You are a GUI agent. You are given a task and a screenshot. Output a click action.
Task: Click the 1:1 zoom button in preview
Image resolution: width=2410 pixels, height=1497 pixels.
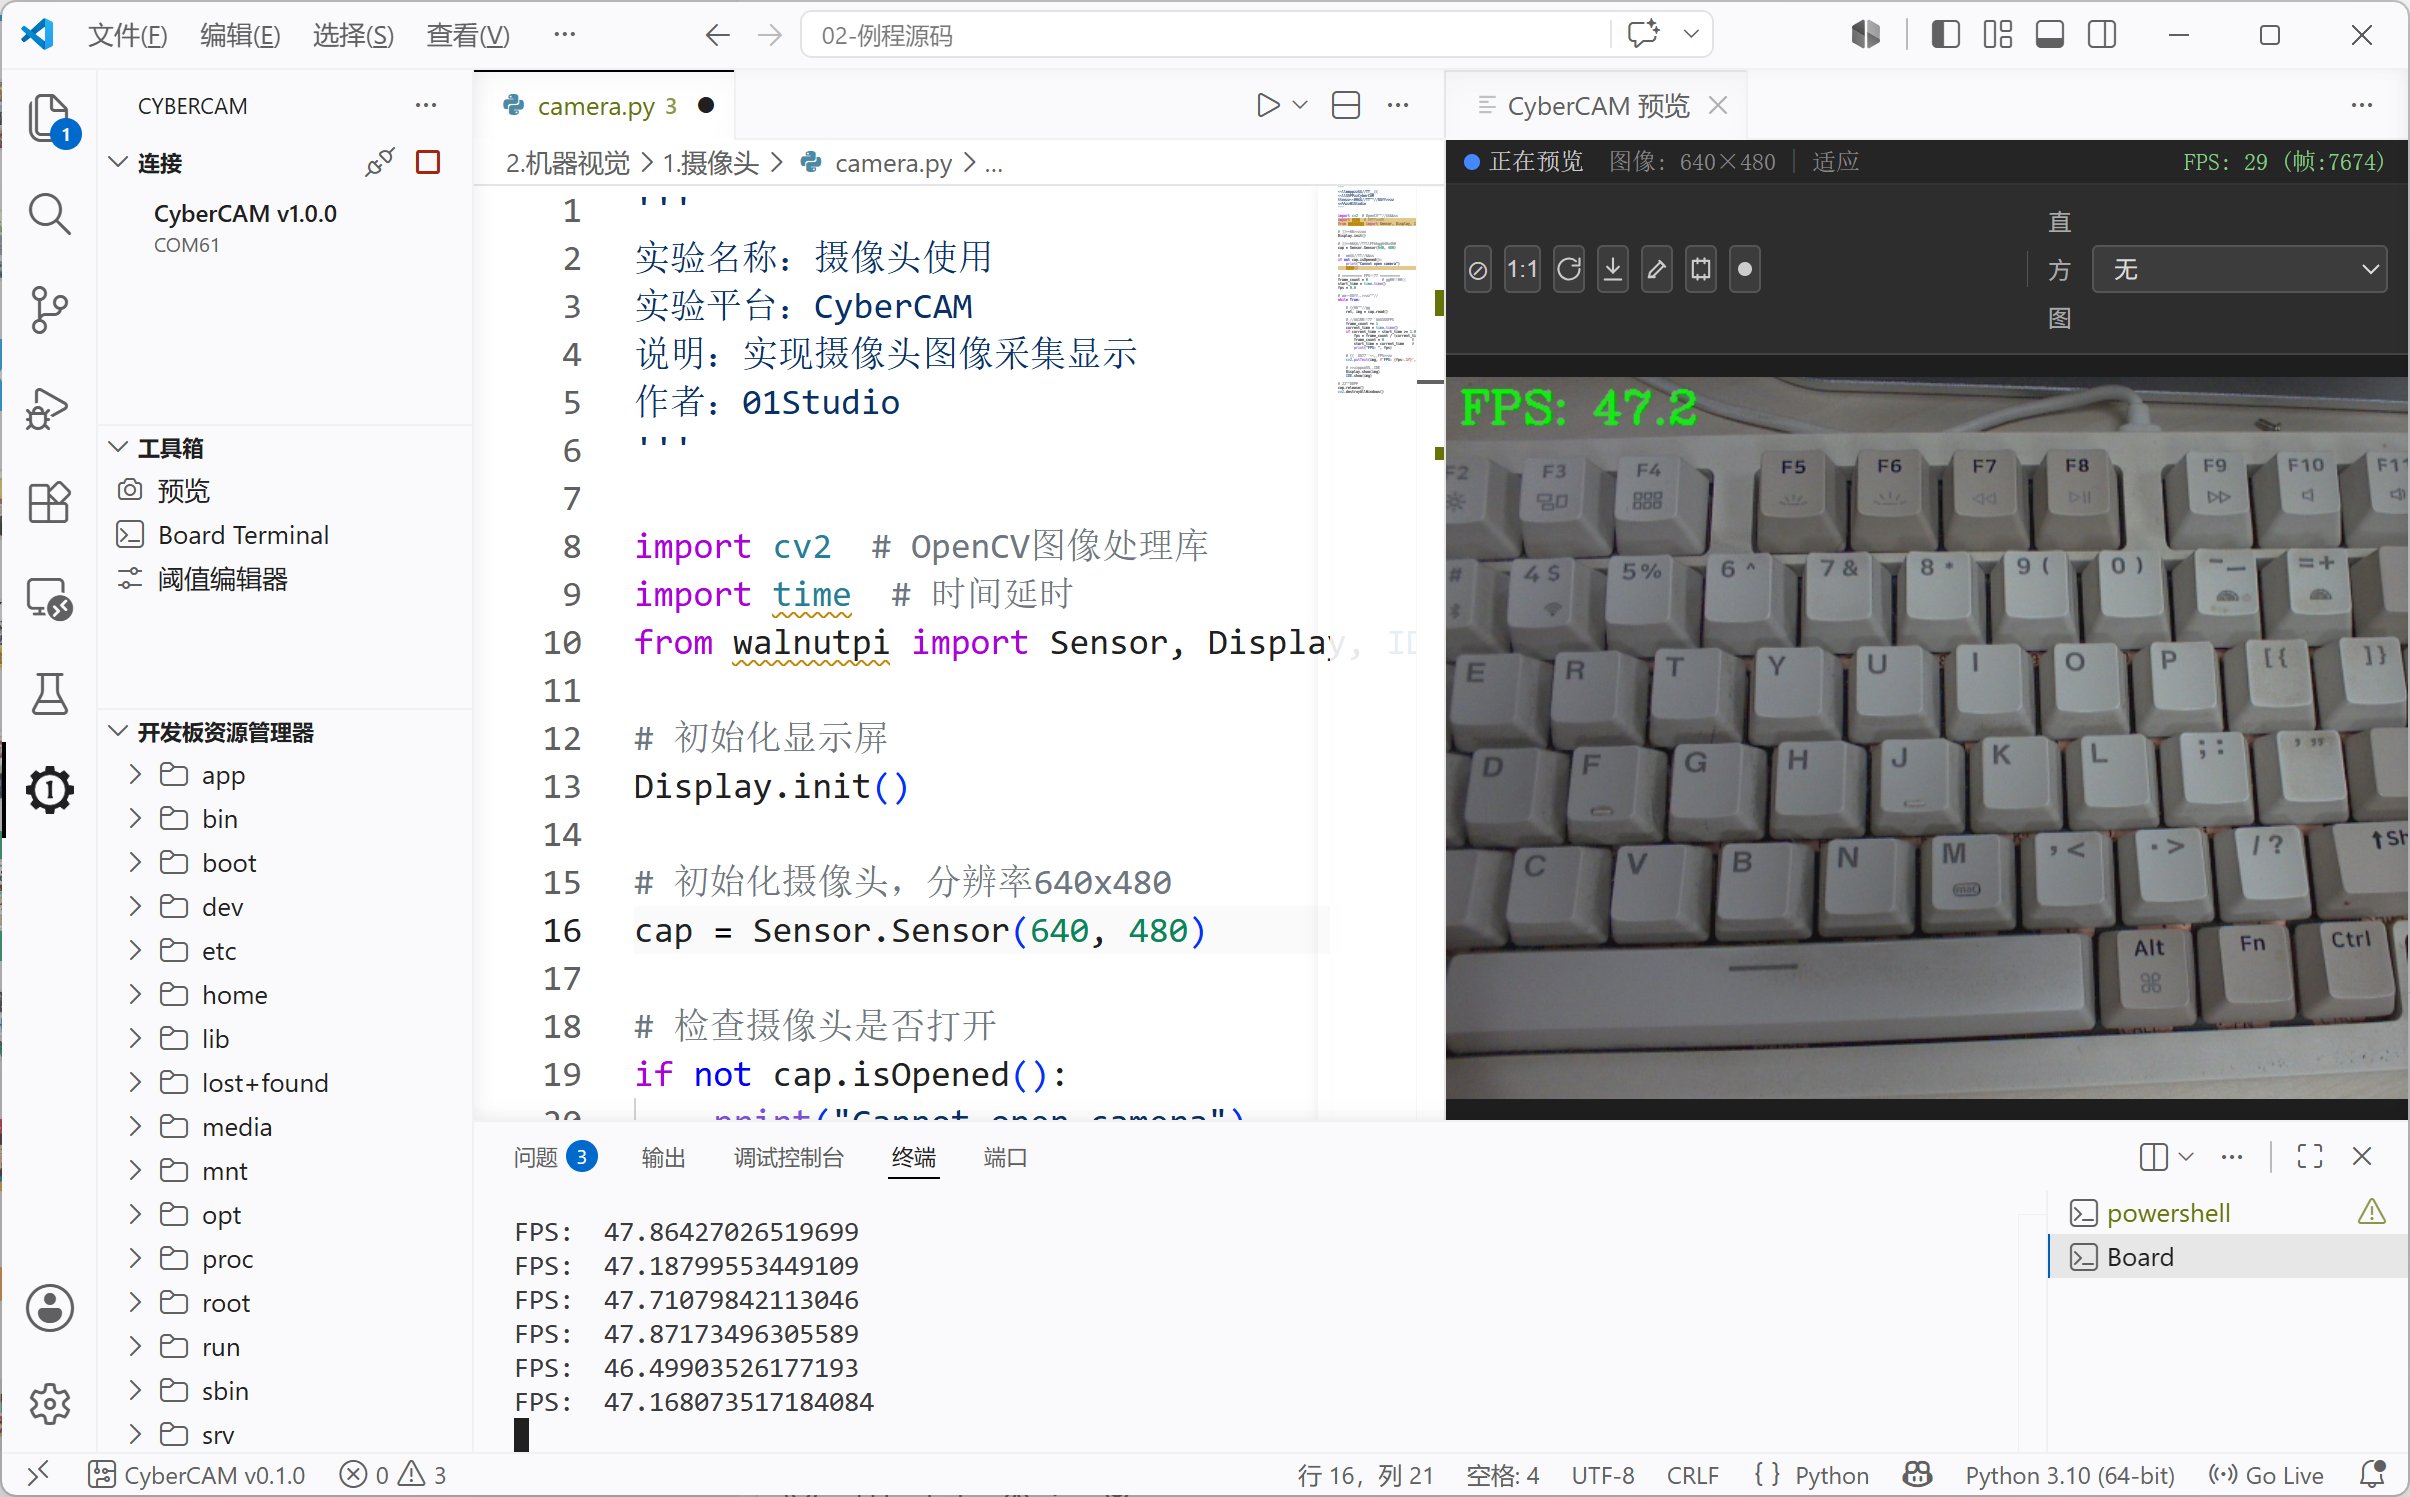click(1522, 270)
